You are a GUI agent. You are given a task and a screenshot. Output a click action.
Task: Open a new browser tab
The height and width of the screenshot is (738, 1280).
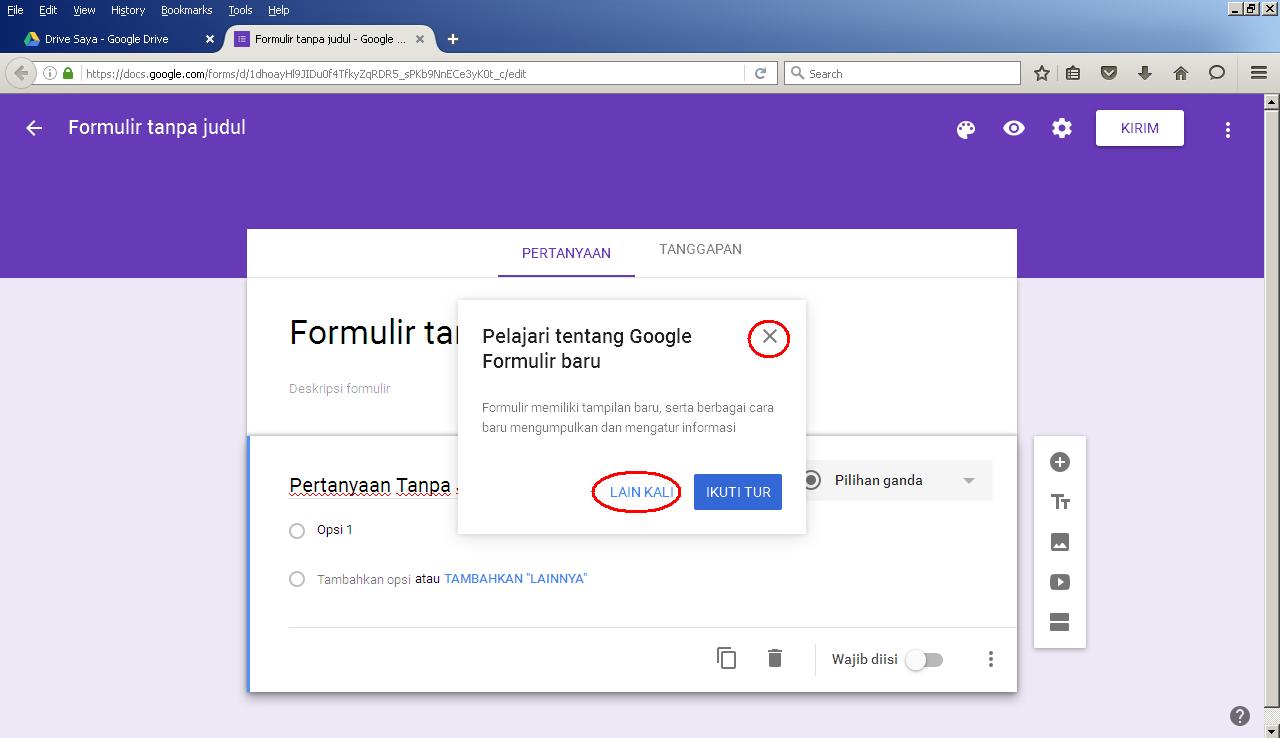(x=453, y=39)
